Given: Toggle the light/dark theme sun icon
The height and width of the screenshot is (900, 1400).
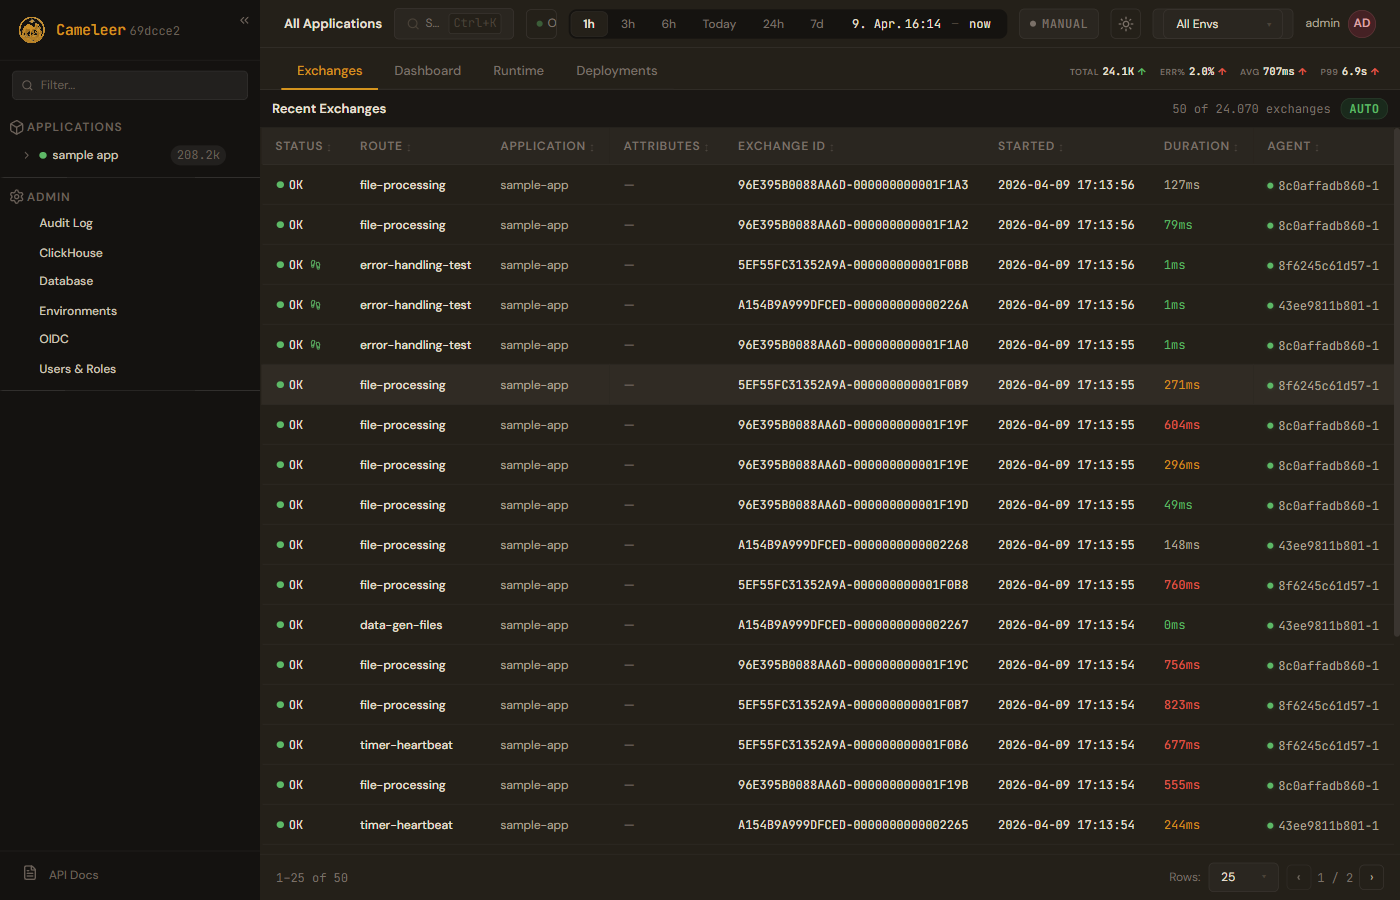Looking at the screenshot, I should tap(1126, 24).
